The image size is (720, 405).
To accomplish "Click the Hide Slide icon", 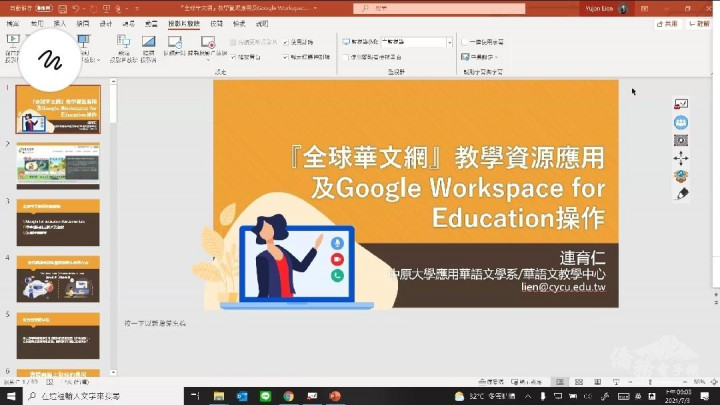I will [148, 42].
